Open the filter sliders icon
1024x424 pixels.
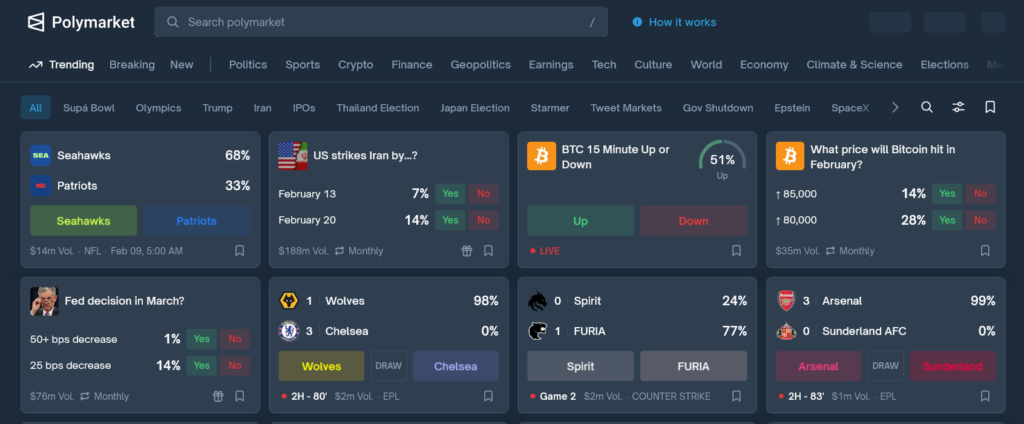click(x=958, y=107)
